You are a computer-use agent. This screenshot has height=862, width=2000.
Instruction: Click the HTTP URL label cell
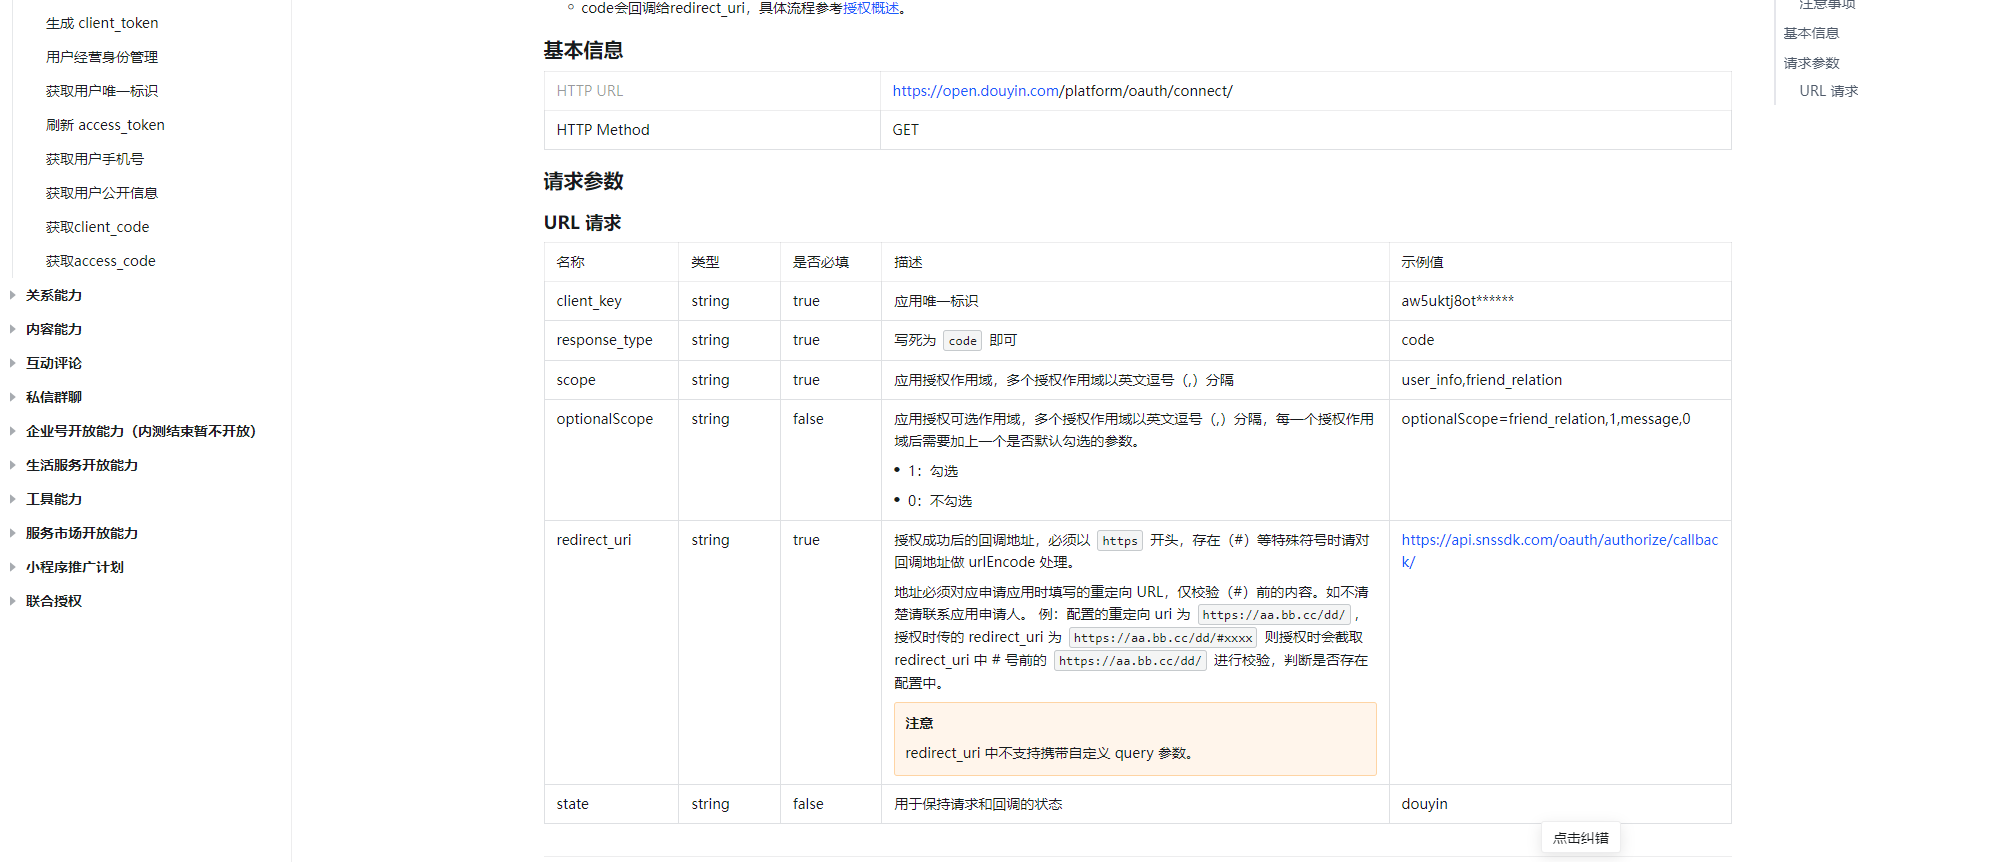click(x=712, y=91)
